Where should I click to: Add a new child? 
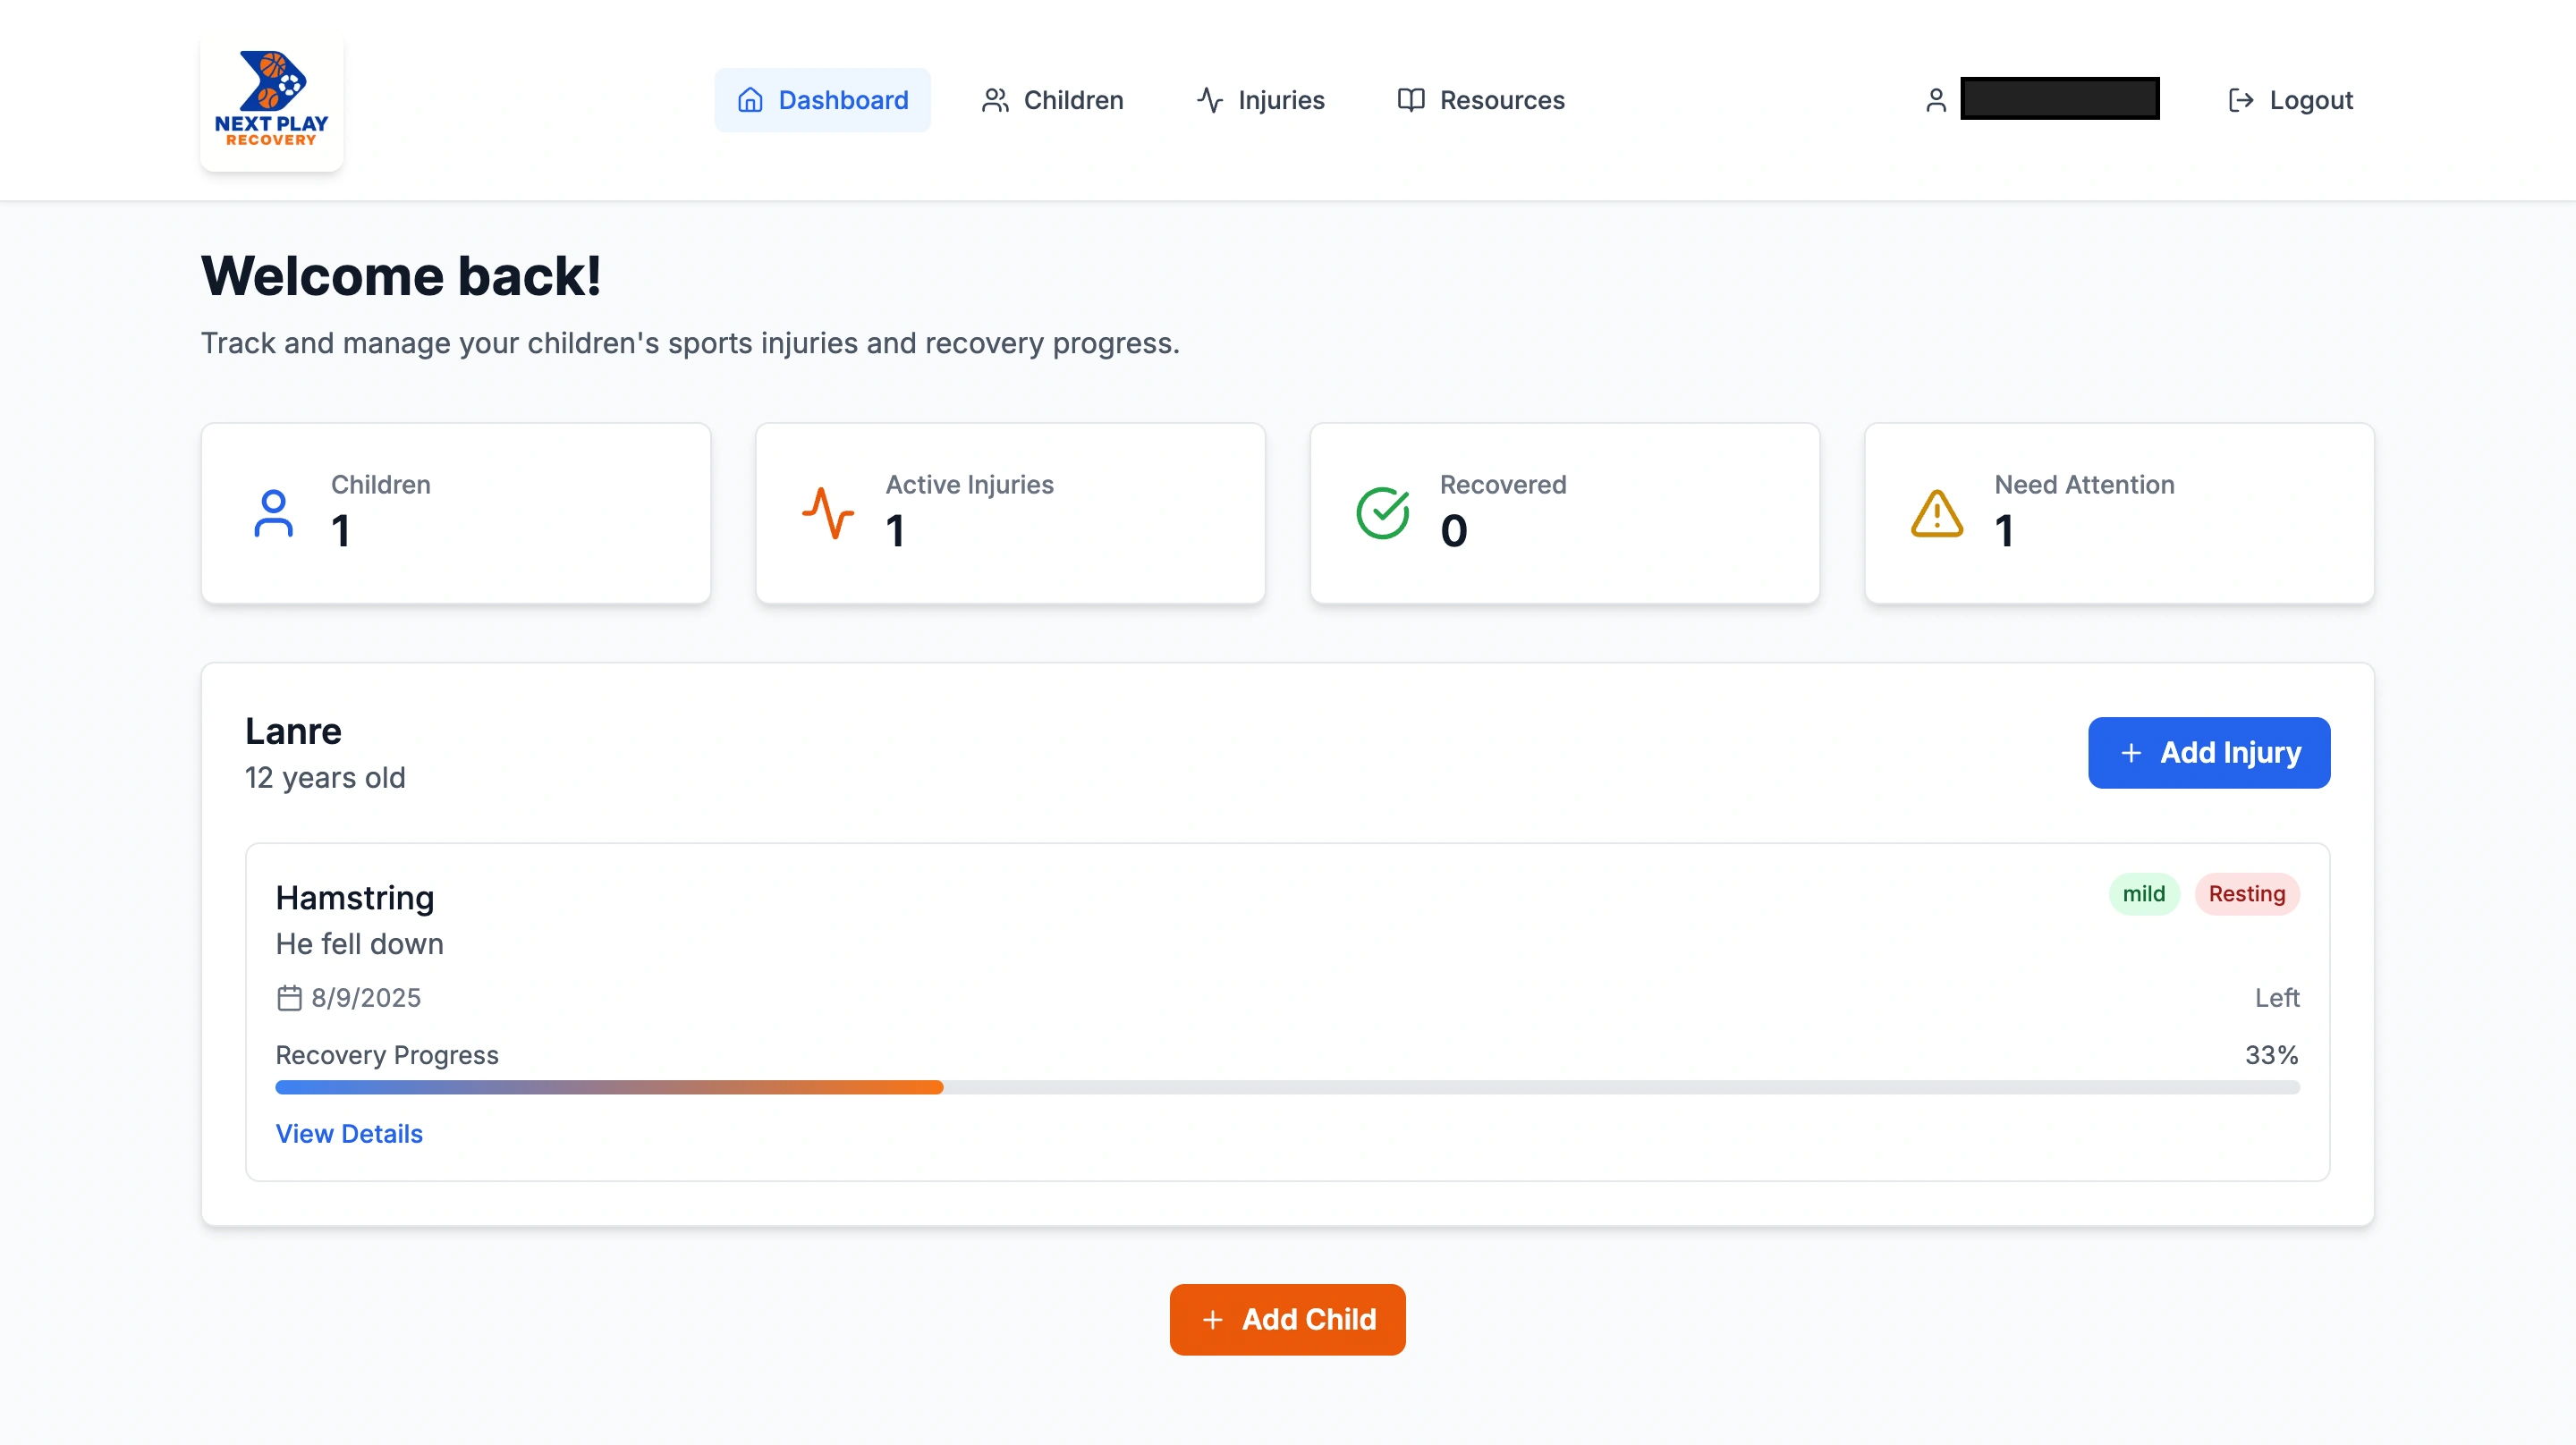(x=1287, y=1319)
